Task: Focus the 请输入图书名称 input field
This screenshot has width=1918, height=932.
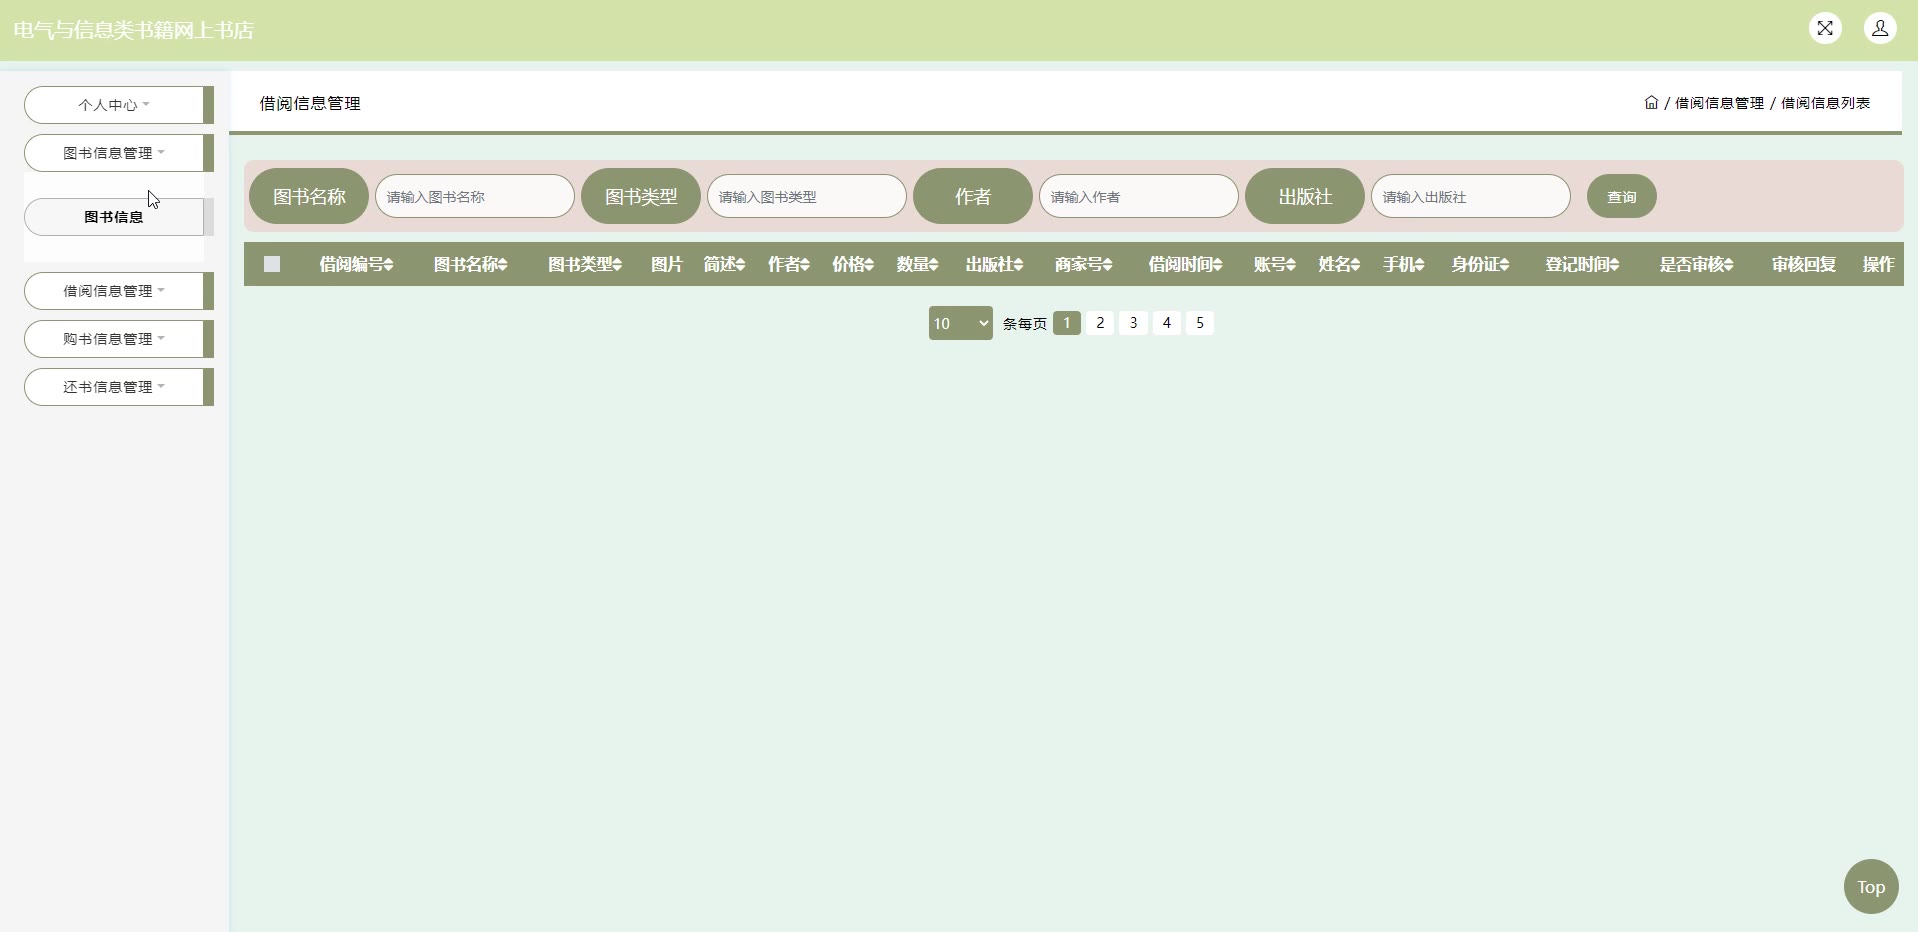Action: [x=475, y=196]
